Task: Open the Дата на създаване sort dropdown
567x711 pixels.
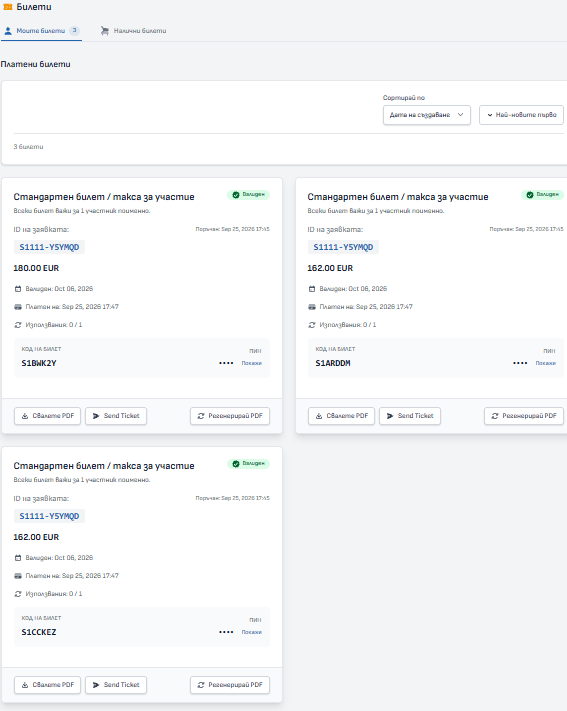Action: click(x=427, y=115)
